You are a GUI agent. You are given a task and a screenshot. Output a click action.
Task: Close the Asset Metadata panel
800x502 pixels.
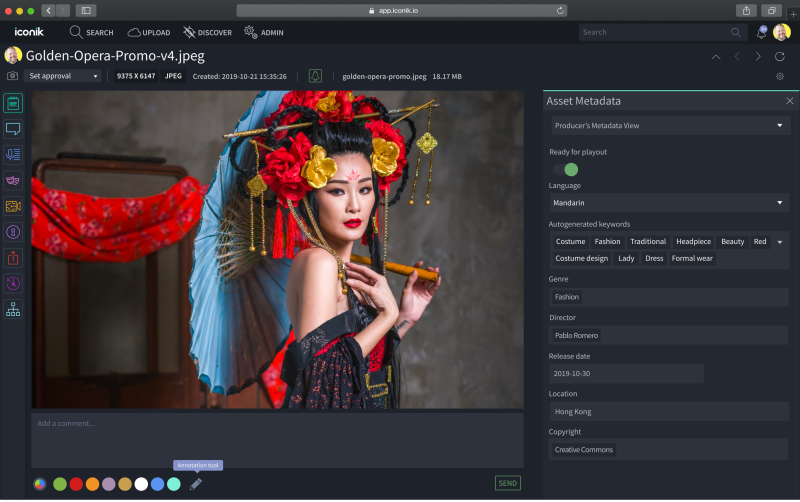789,101
